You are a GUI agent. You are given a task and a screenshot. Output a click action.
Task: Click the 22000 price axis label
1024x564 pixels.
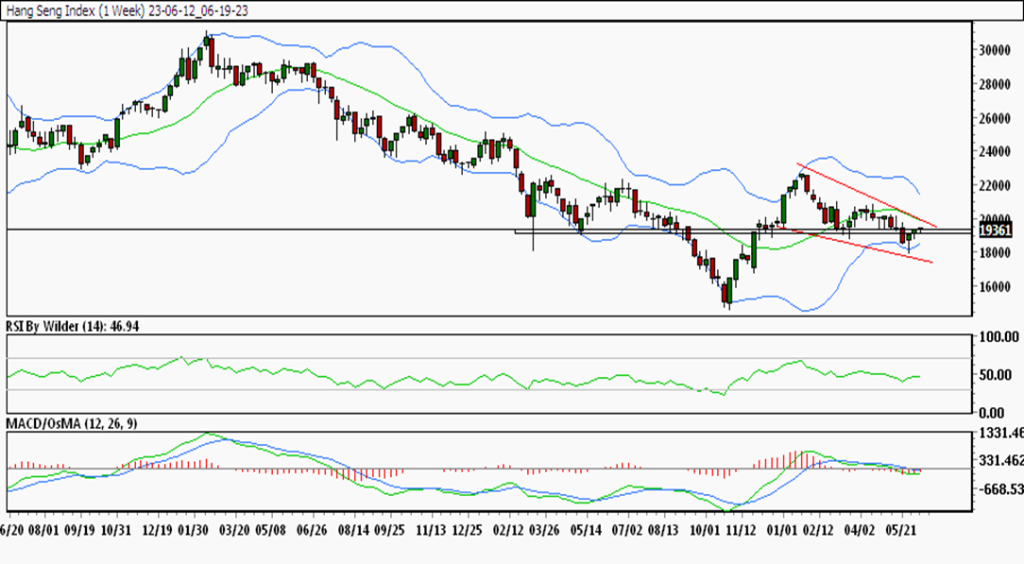click(x=995, y=185)
